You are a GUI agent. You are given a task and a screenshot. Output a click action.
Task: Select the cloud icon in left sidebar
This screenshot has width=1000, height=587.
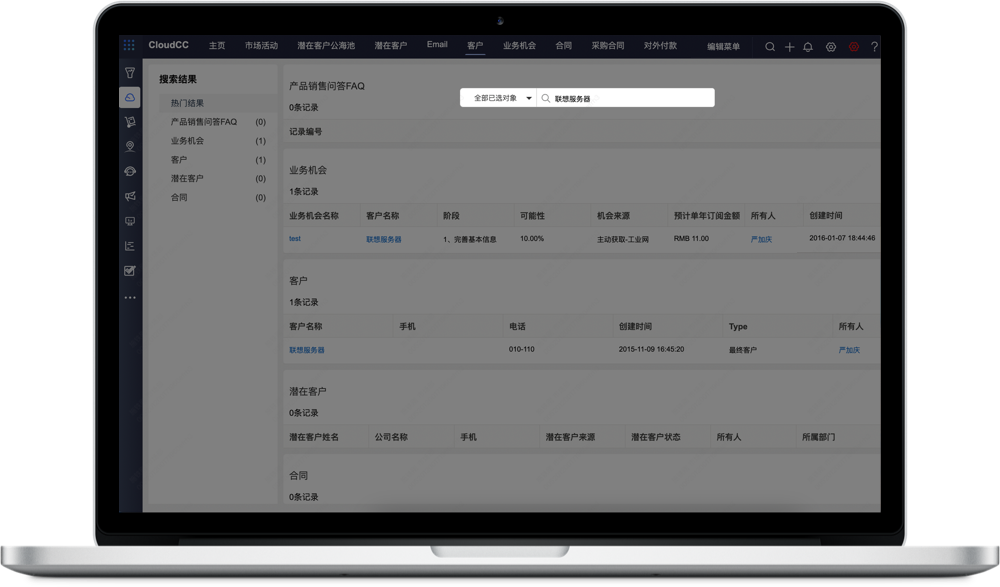tap(129, 97)
